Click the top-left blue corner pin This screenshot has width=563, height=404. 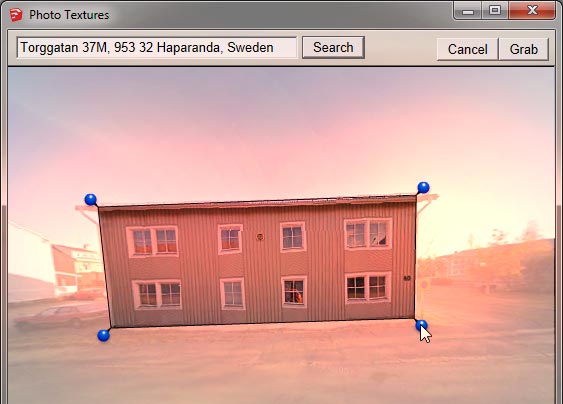tap(90, 199)
